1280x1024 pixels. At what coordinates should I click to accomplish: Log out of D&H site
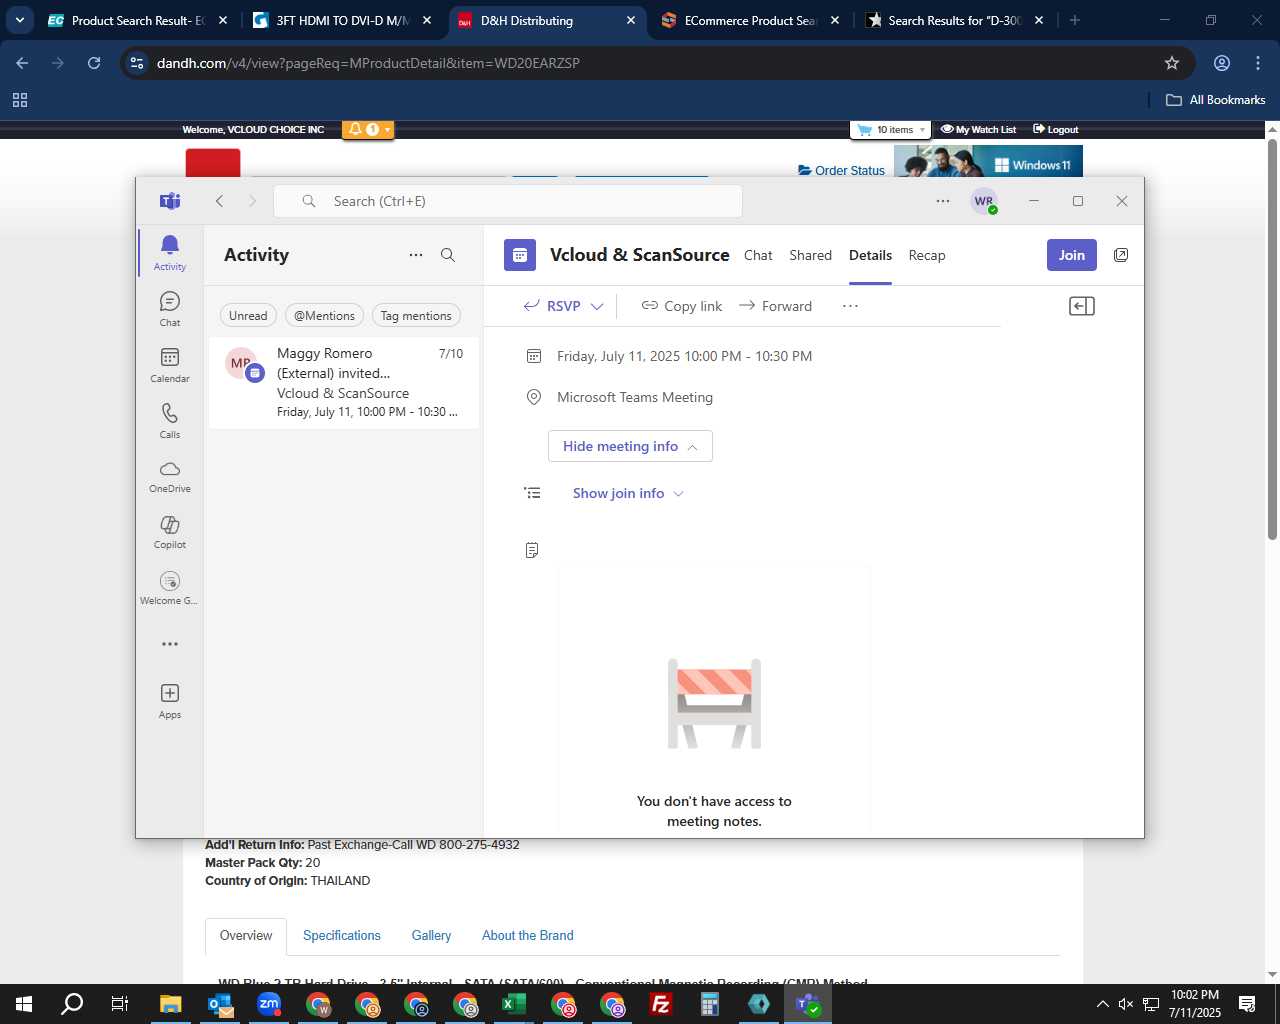[x=1055, y=129]
